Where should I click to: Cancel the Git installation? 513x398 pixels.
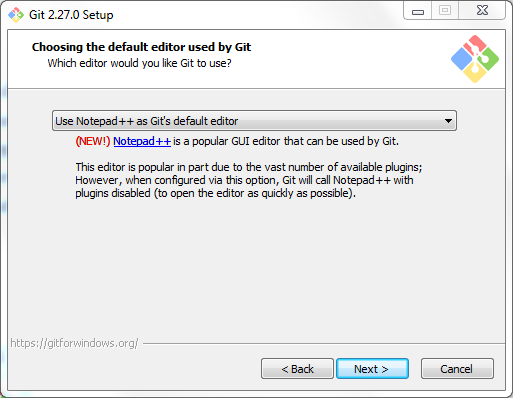tap(457, 369)
